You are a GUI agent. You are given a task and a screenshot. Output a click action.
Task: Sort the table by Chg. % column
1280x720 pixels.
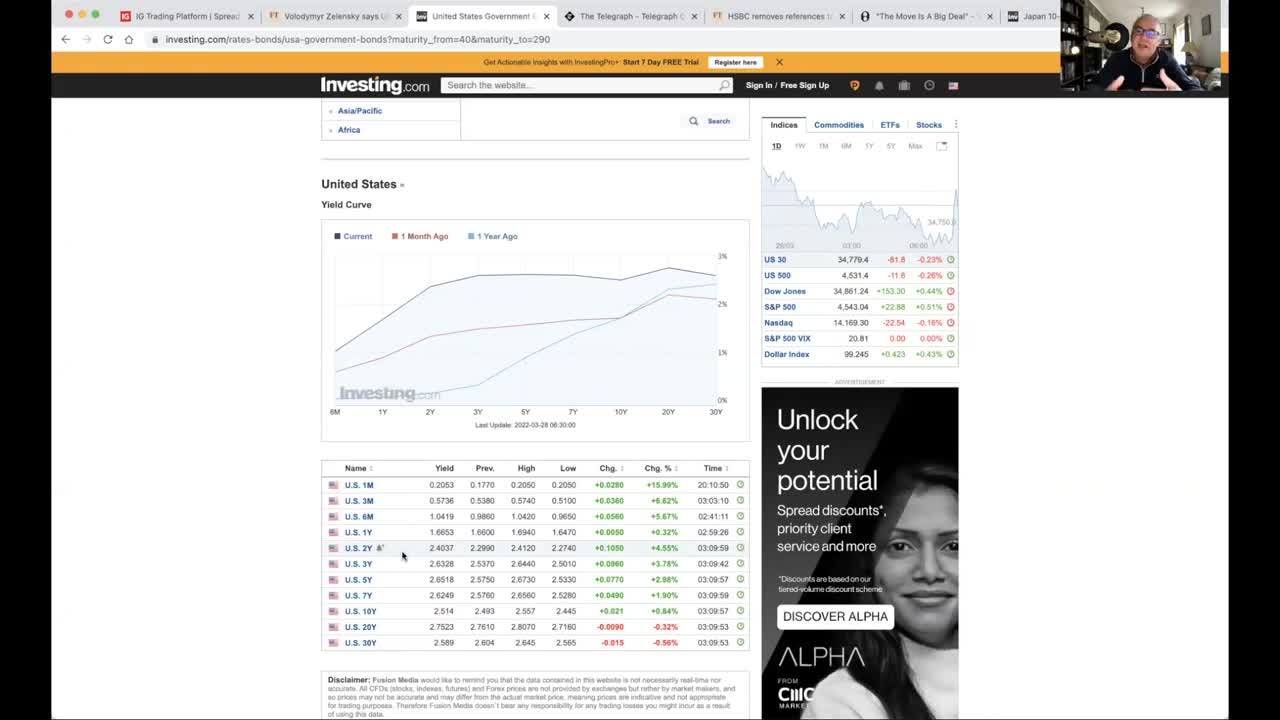(x=661, y=468)
